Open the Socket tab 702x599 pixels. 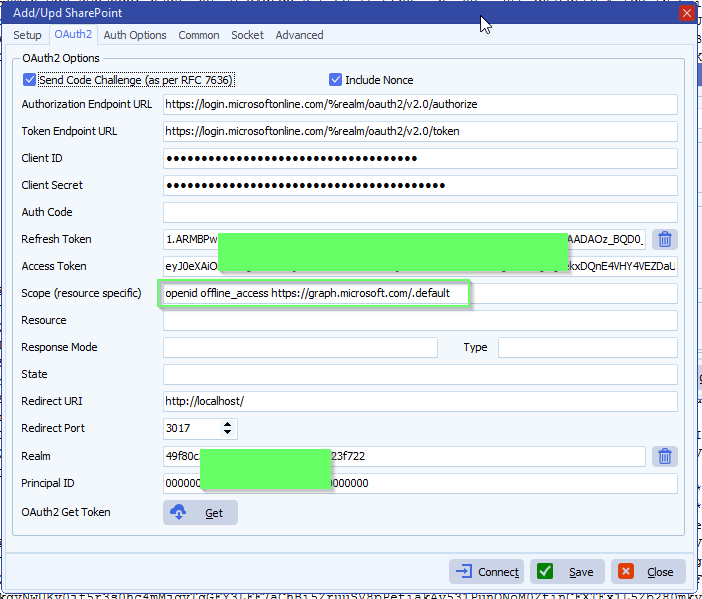pyautogui.click(x=247, y=35)
